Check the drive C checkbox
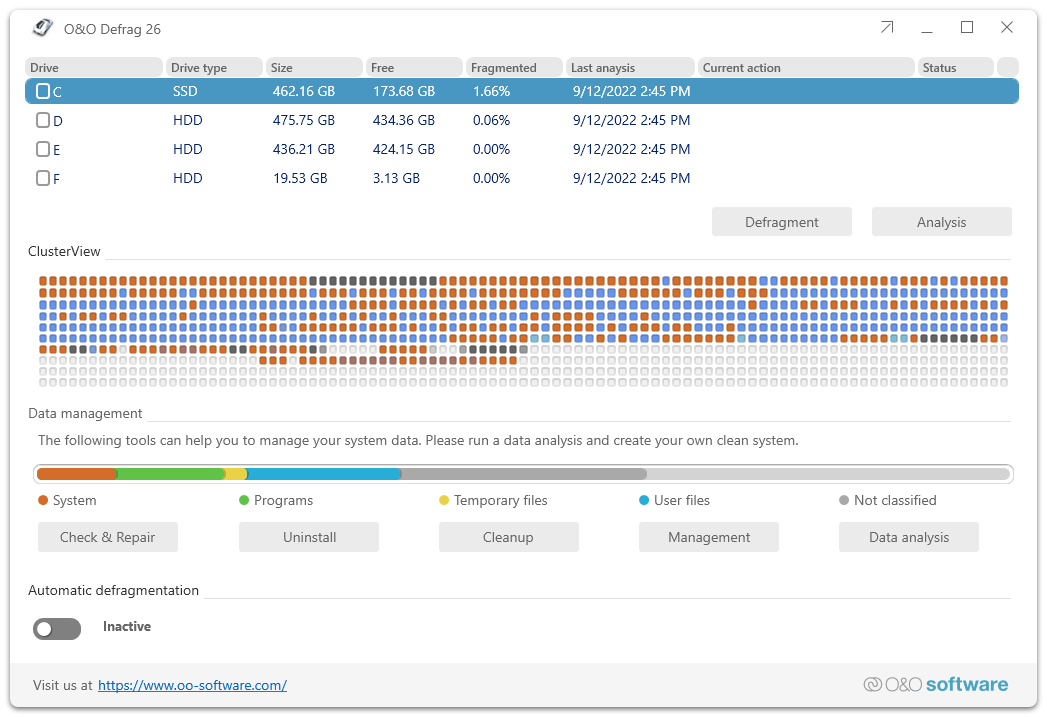 (x=42, y=91)
